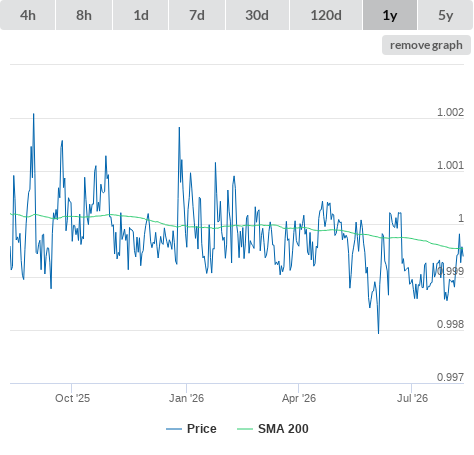This screenshot has height=455, width=474.
Task: Click the Apr '26 axis label
Action: coord(299,398)
